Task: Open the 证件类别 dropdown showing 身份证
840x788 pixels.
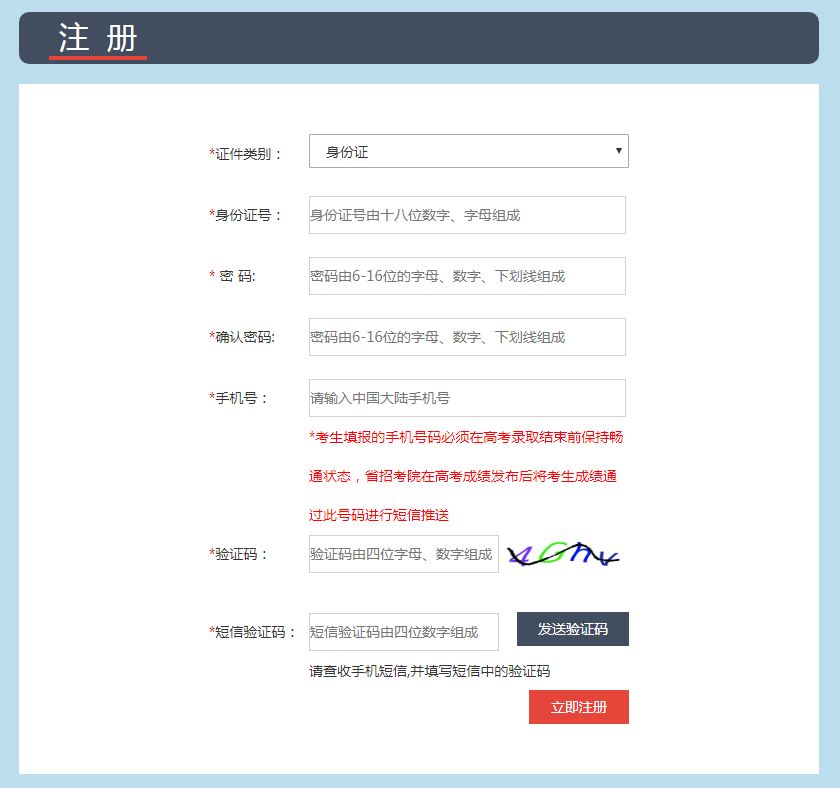Action: [x=469, y=151]
